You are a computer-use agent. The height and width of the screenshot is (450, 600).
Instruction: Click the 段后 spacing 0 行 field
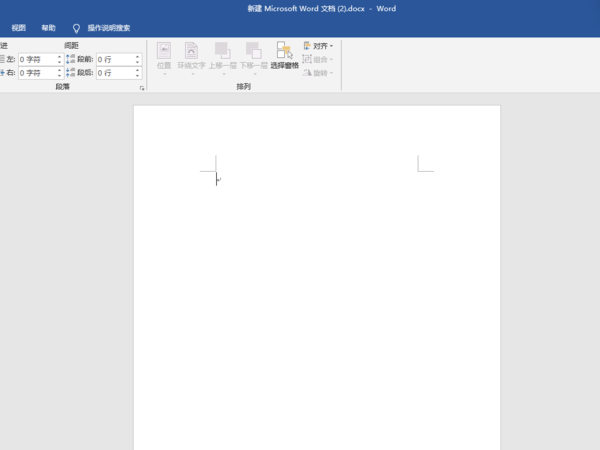[x=115, y=73]
